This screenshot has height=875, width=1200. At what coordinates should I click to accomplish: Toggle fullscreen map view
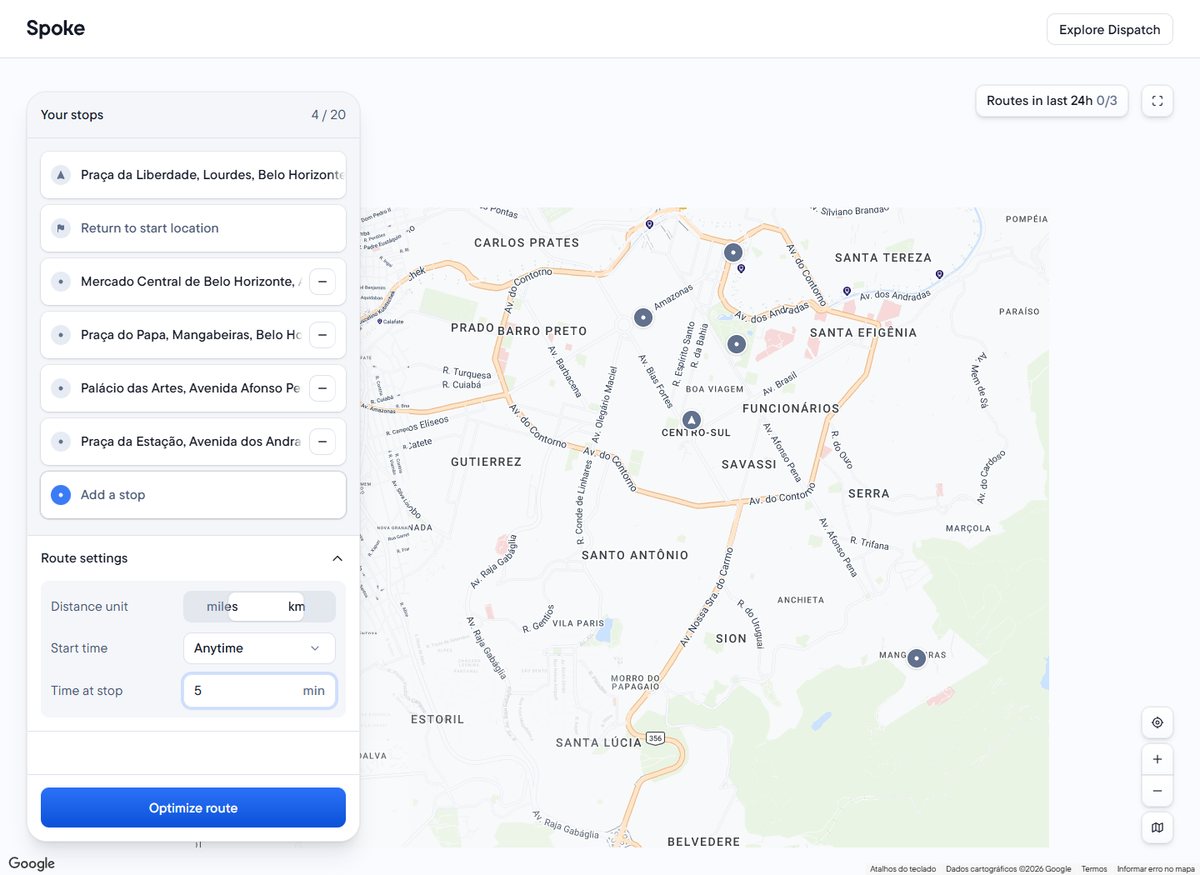pos(1157,101)
